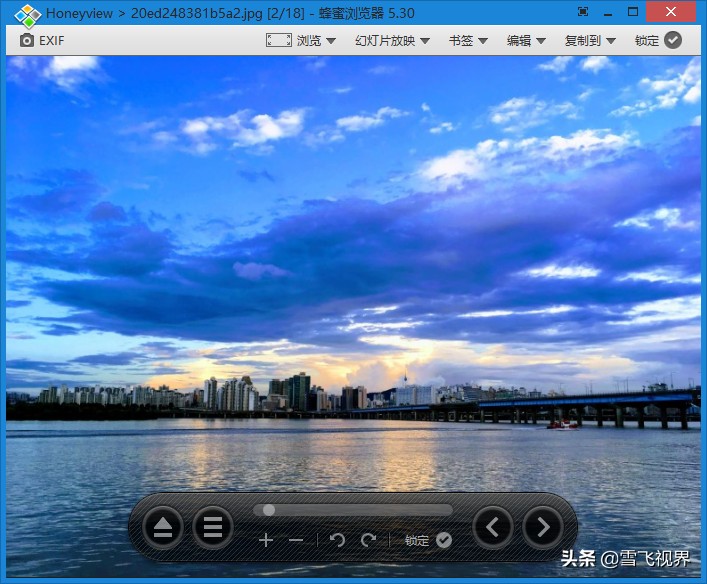The height and width of the screenshot is (584, 707).
Task: Expand the 复制到 copy-to dropdown
Action: click(589, 40)
